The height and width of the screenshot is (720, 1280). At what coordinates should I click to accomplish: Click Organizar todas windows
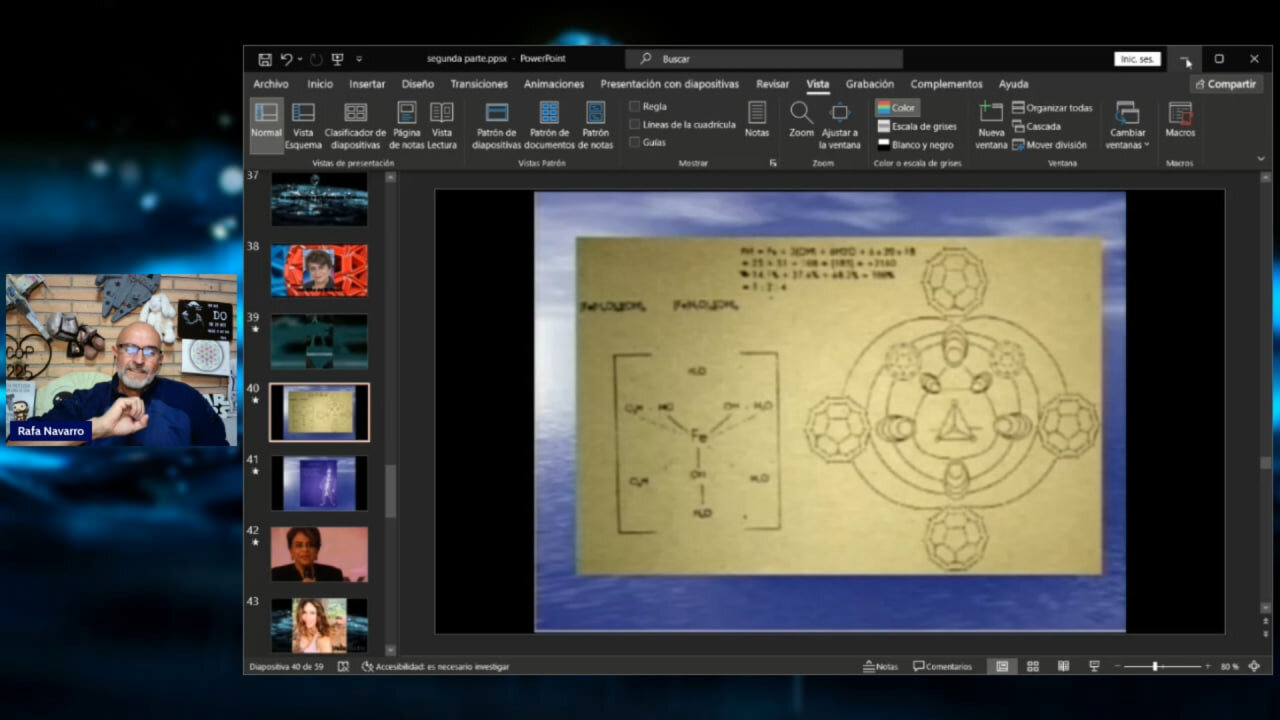1052,108
